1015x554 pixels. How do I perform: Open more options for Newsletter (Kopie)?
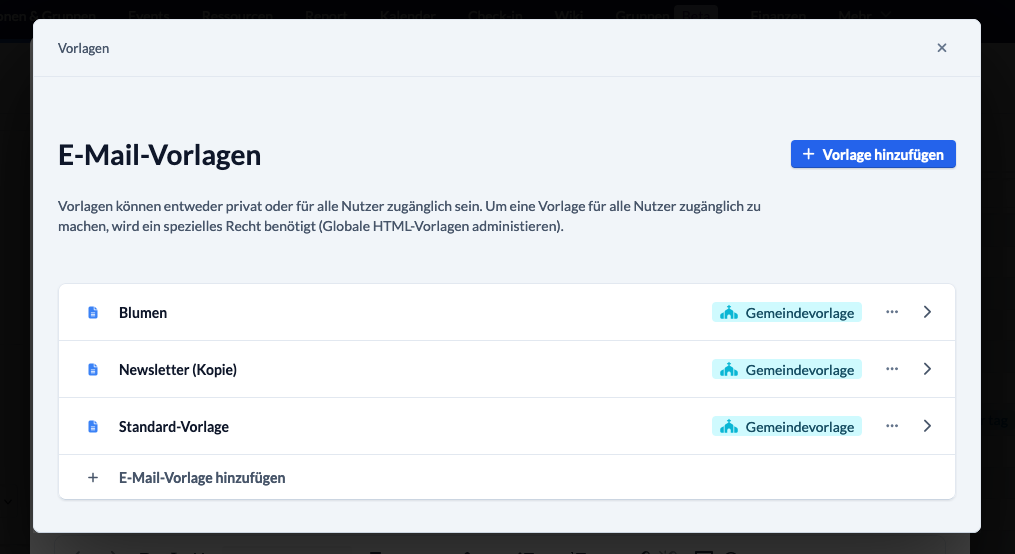pos(892,369)
